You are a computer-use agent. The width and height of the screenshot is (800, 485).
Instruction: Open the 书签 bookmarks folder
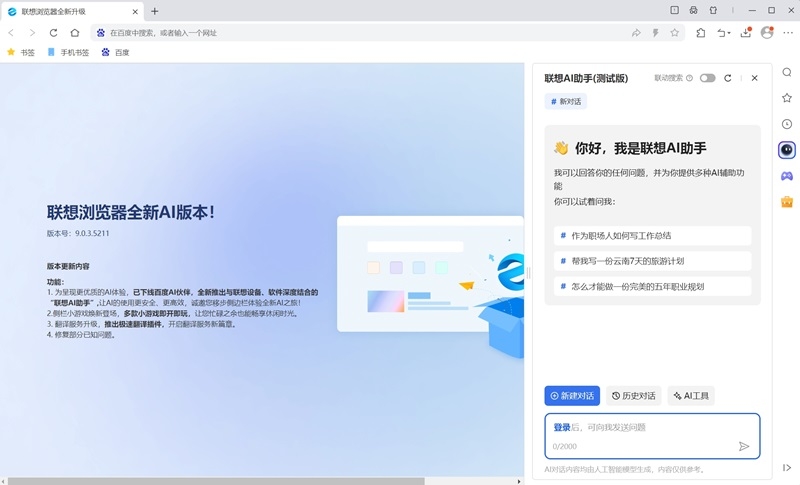(21, 52)
